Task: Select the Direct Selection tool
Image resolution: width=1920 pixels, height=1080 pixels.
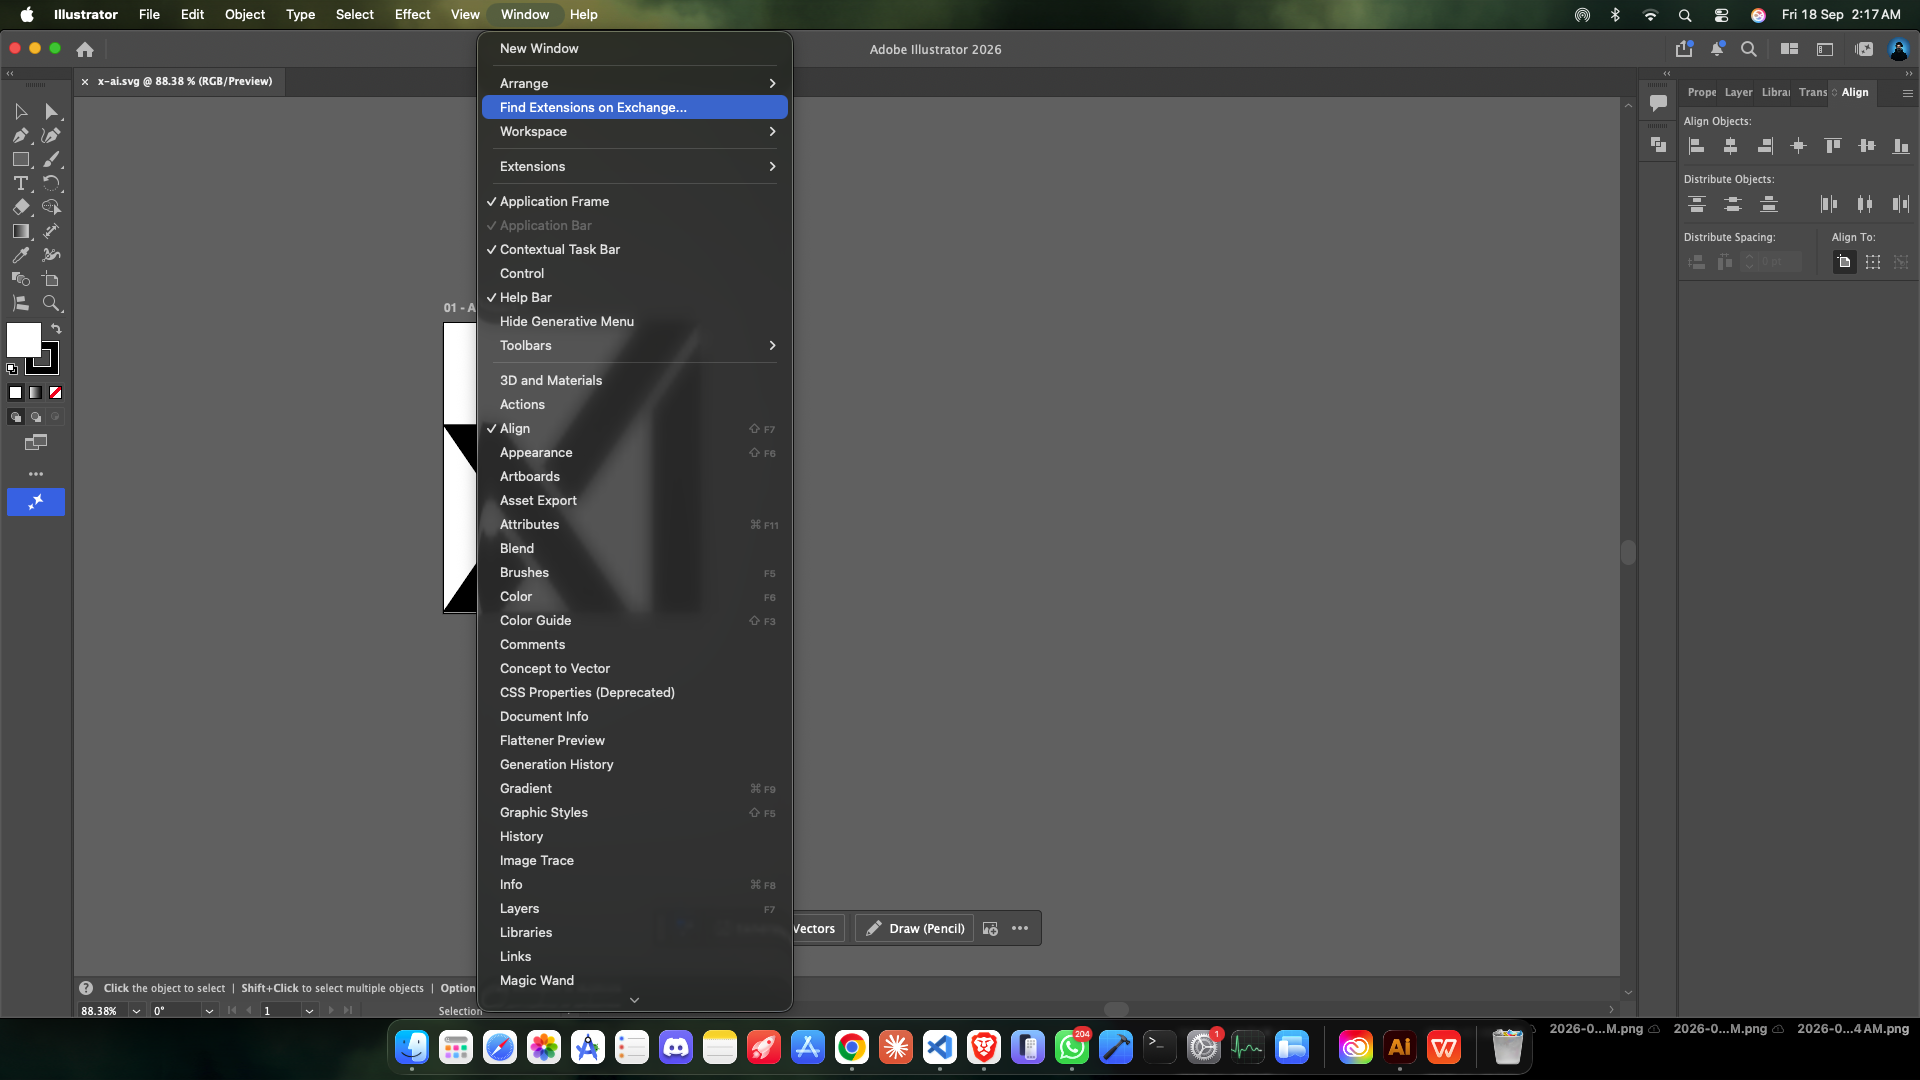Action: [51, 112]
